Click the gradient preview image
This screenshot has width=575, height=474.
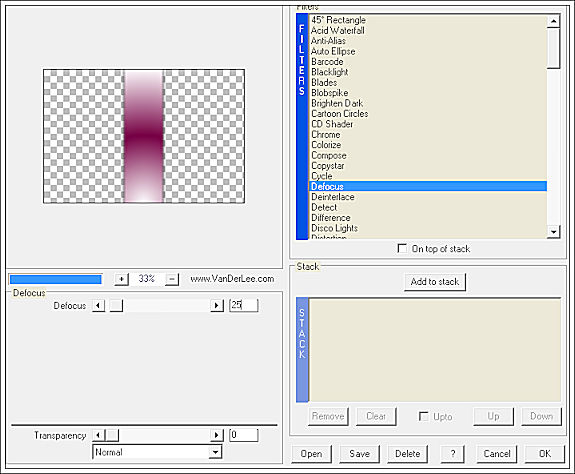144,136
